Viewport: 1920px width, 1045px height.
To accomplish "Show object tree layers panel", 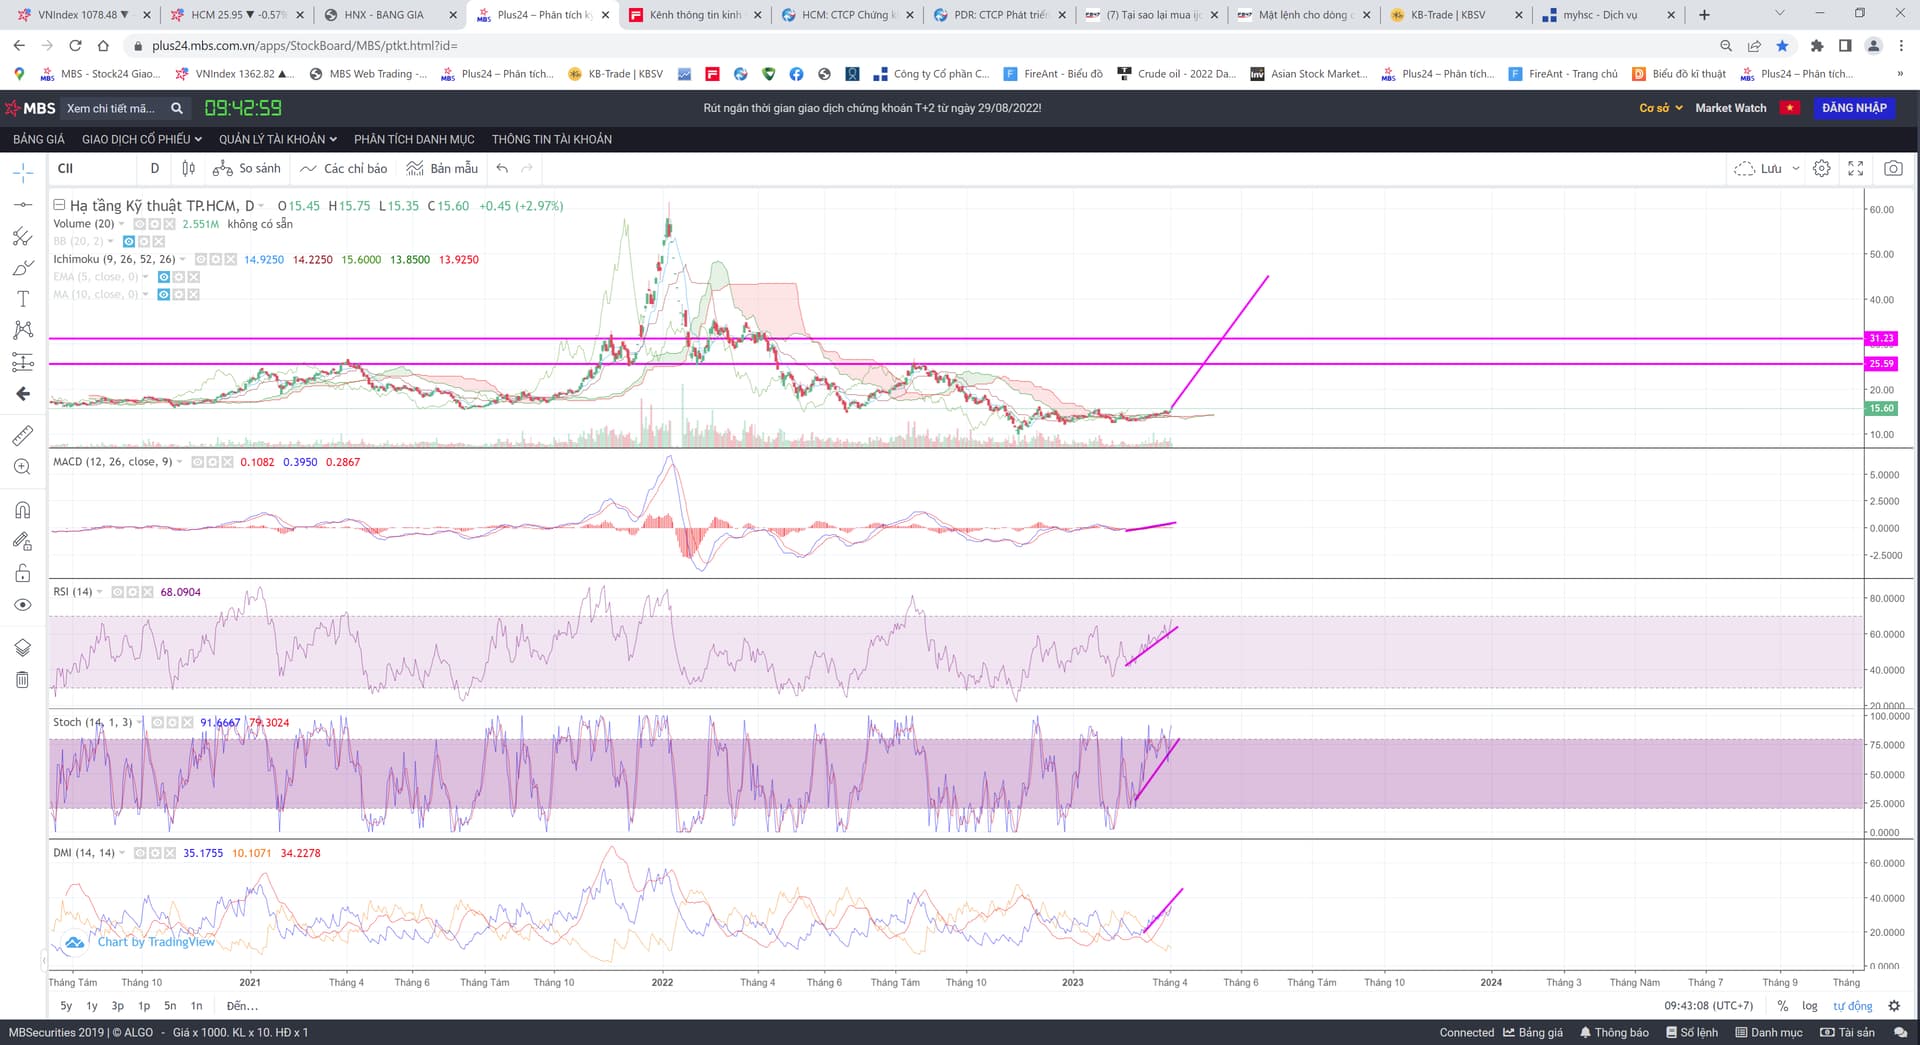I will (x=22, y=647).
